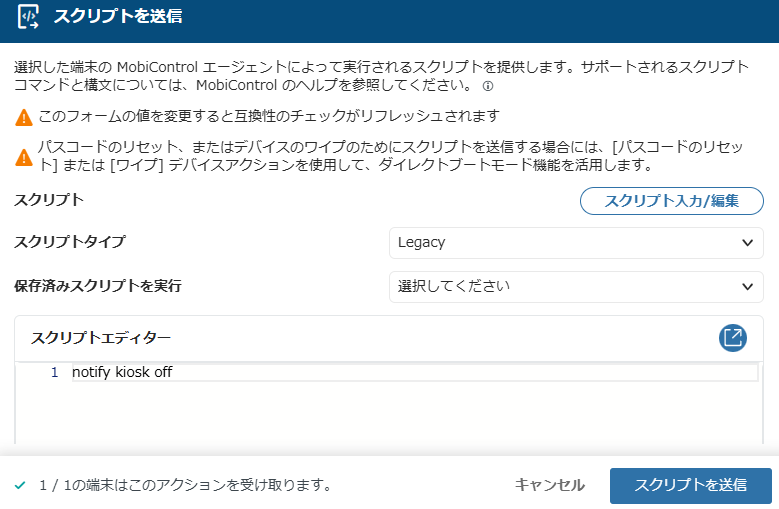Send script with スクリプトを送信 button
The image size is (779, 509).
691,485
